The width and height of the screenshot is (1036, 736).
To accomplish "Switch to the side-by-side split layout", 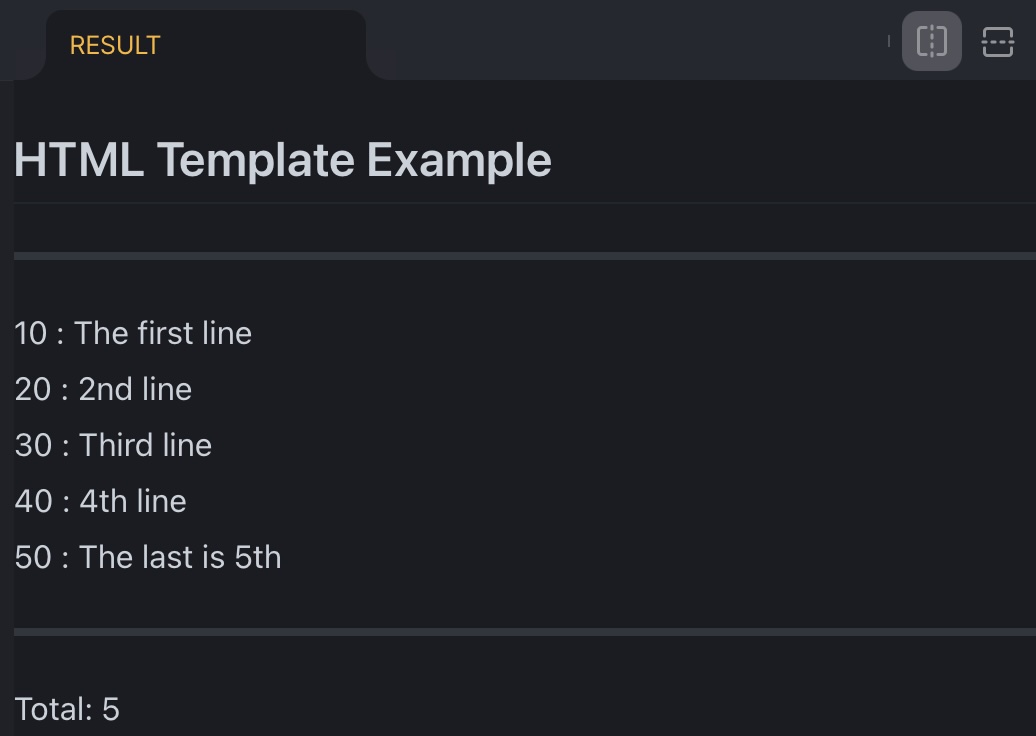I will coord(931,42).
